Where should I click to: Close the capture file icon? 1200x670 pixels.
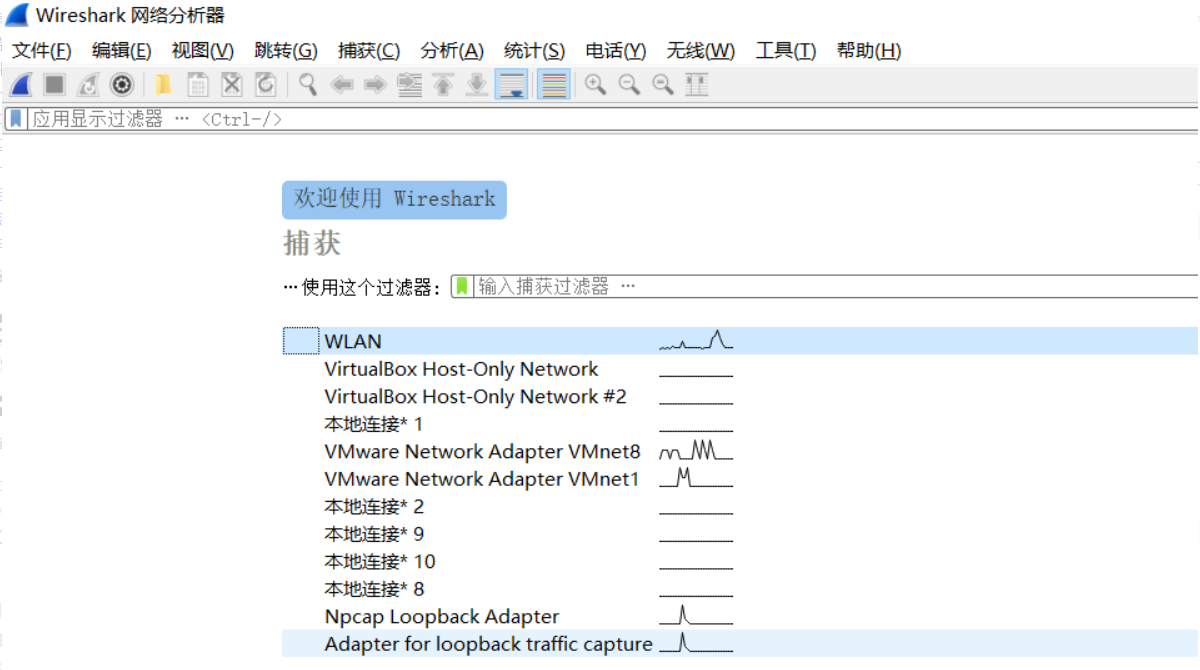pos(232,85)
